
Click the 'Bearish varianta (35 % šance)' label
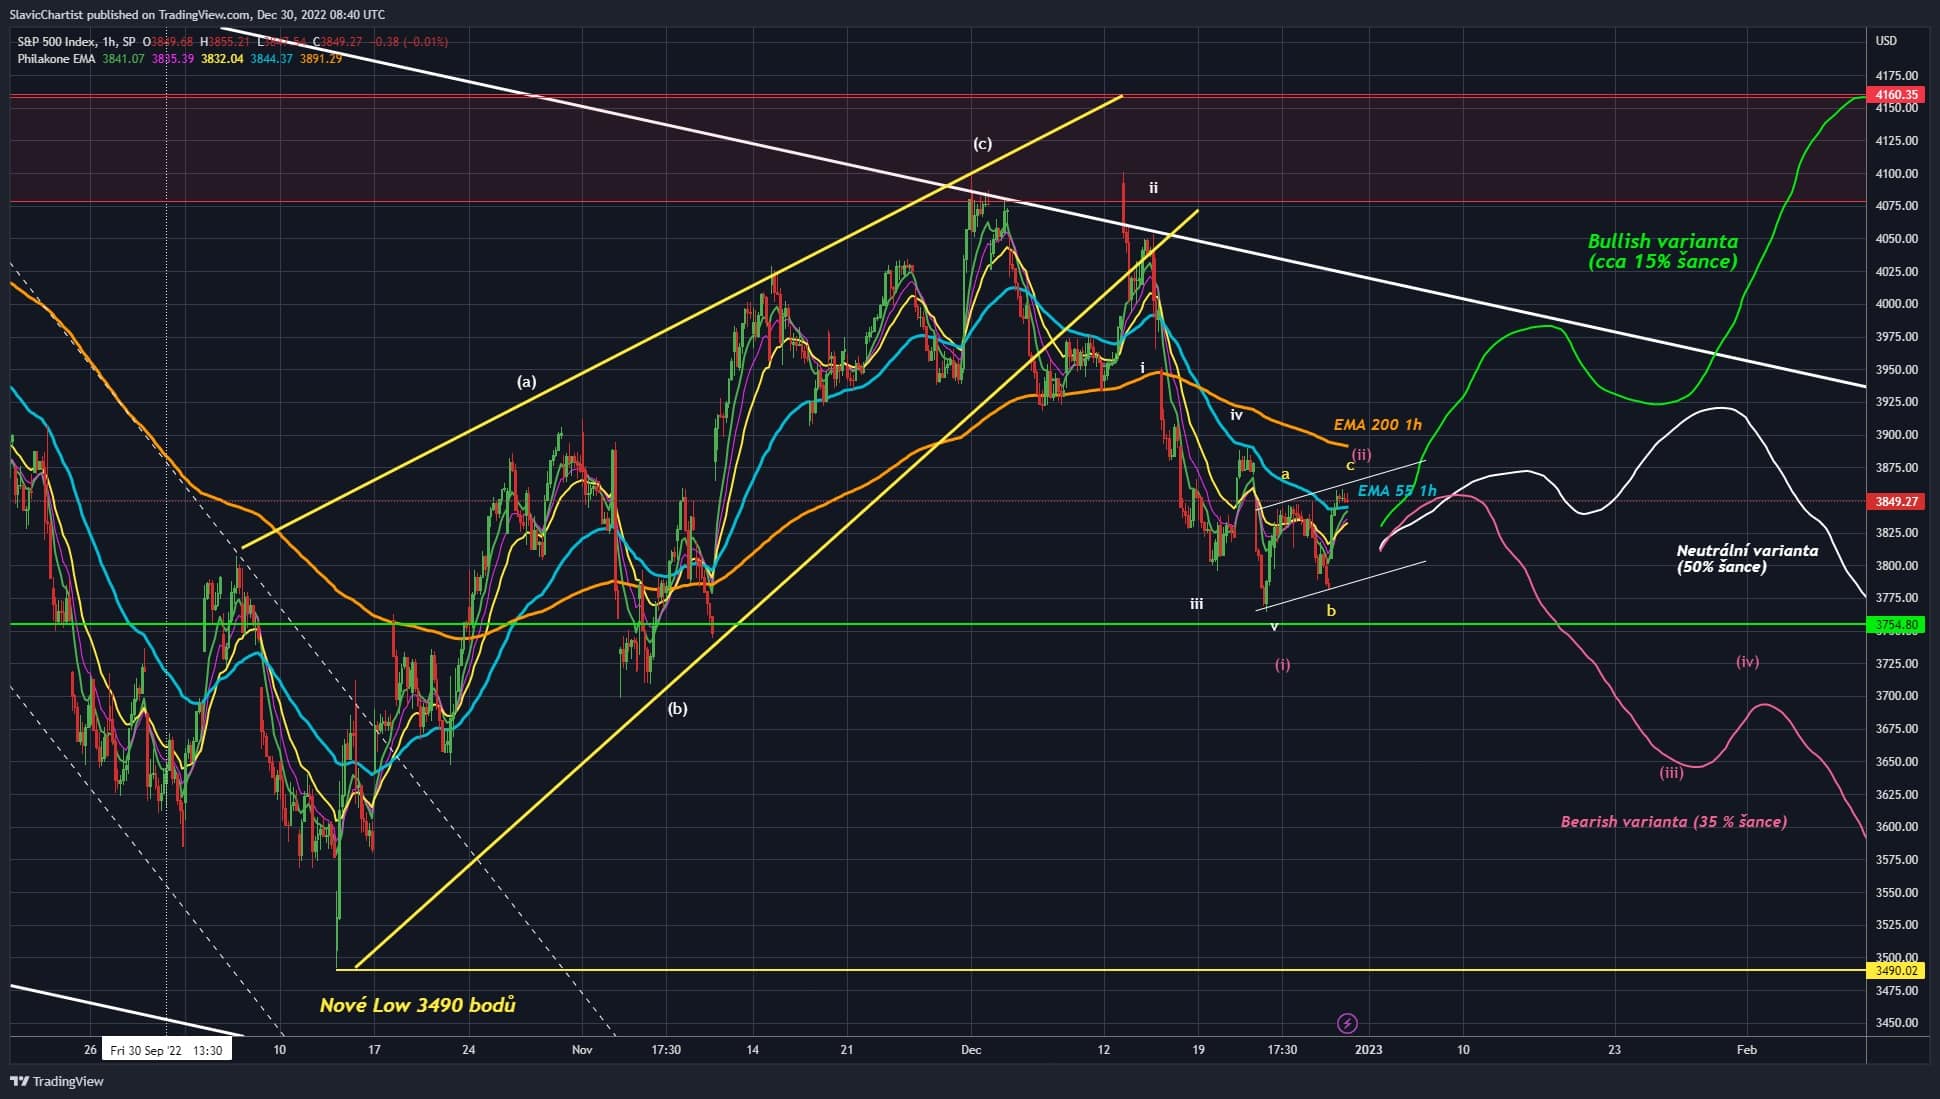pyautogui.click(x=1674, y=822)
